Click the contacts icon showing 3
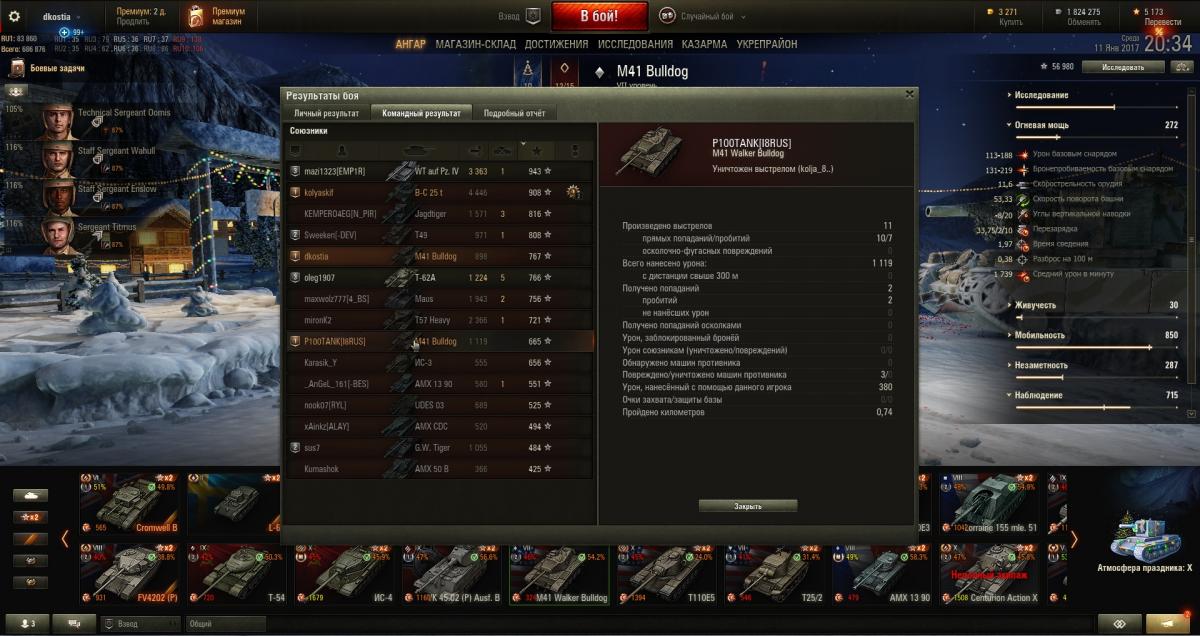The image size is (1200, 636). pos(27,623)
